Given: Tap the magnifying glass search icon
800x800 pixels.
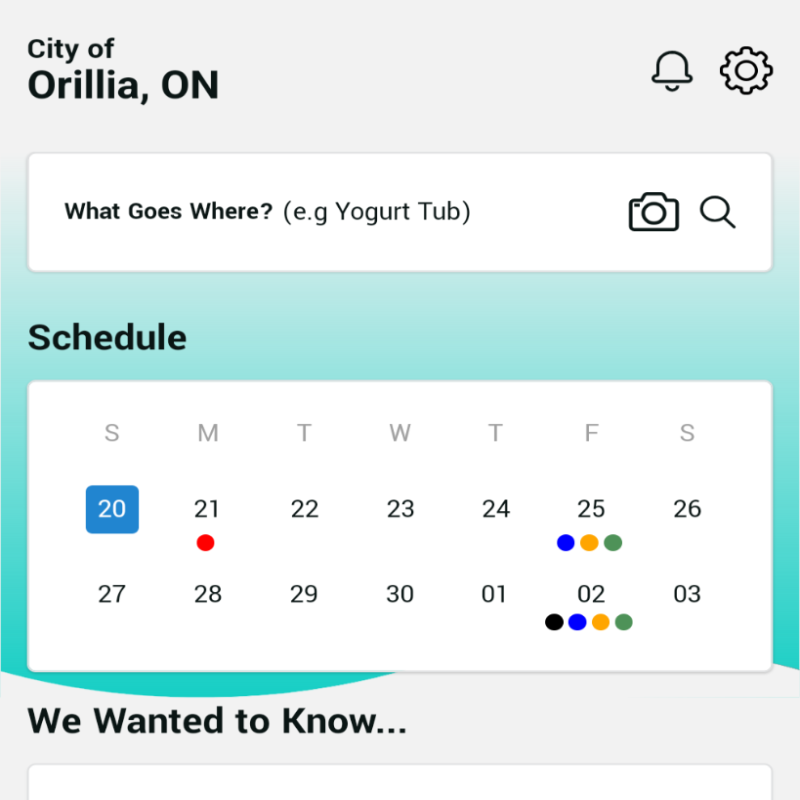Looking at the screenshot, I should click(717, 212).
